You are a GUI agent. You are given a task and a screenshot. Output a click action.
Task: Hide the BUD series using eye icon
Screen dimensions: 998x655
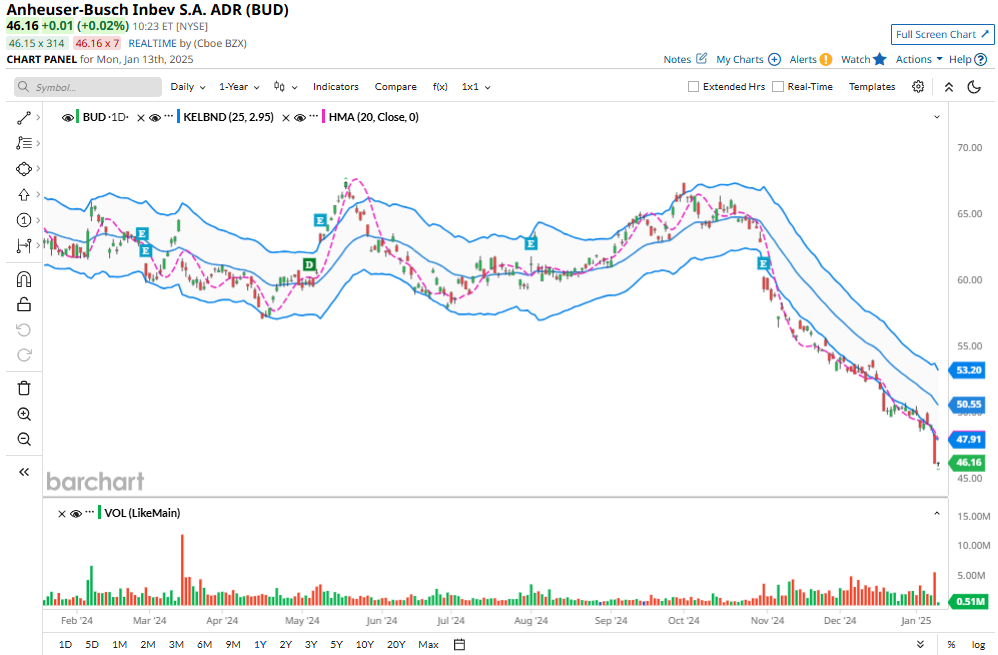pyautogui.click(x=68, y=117)
